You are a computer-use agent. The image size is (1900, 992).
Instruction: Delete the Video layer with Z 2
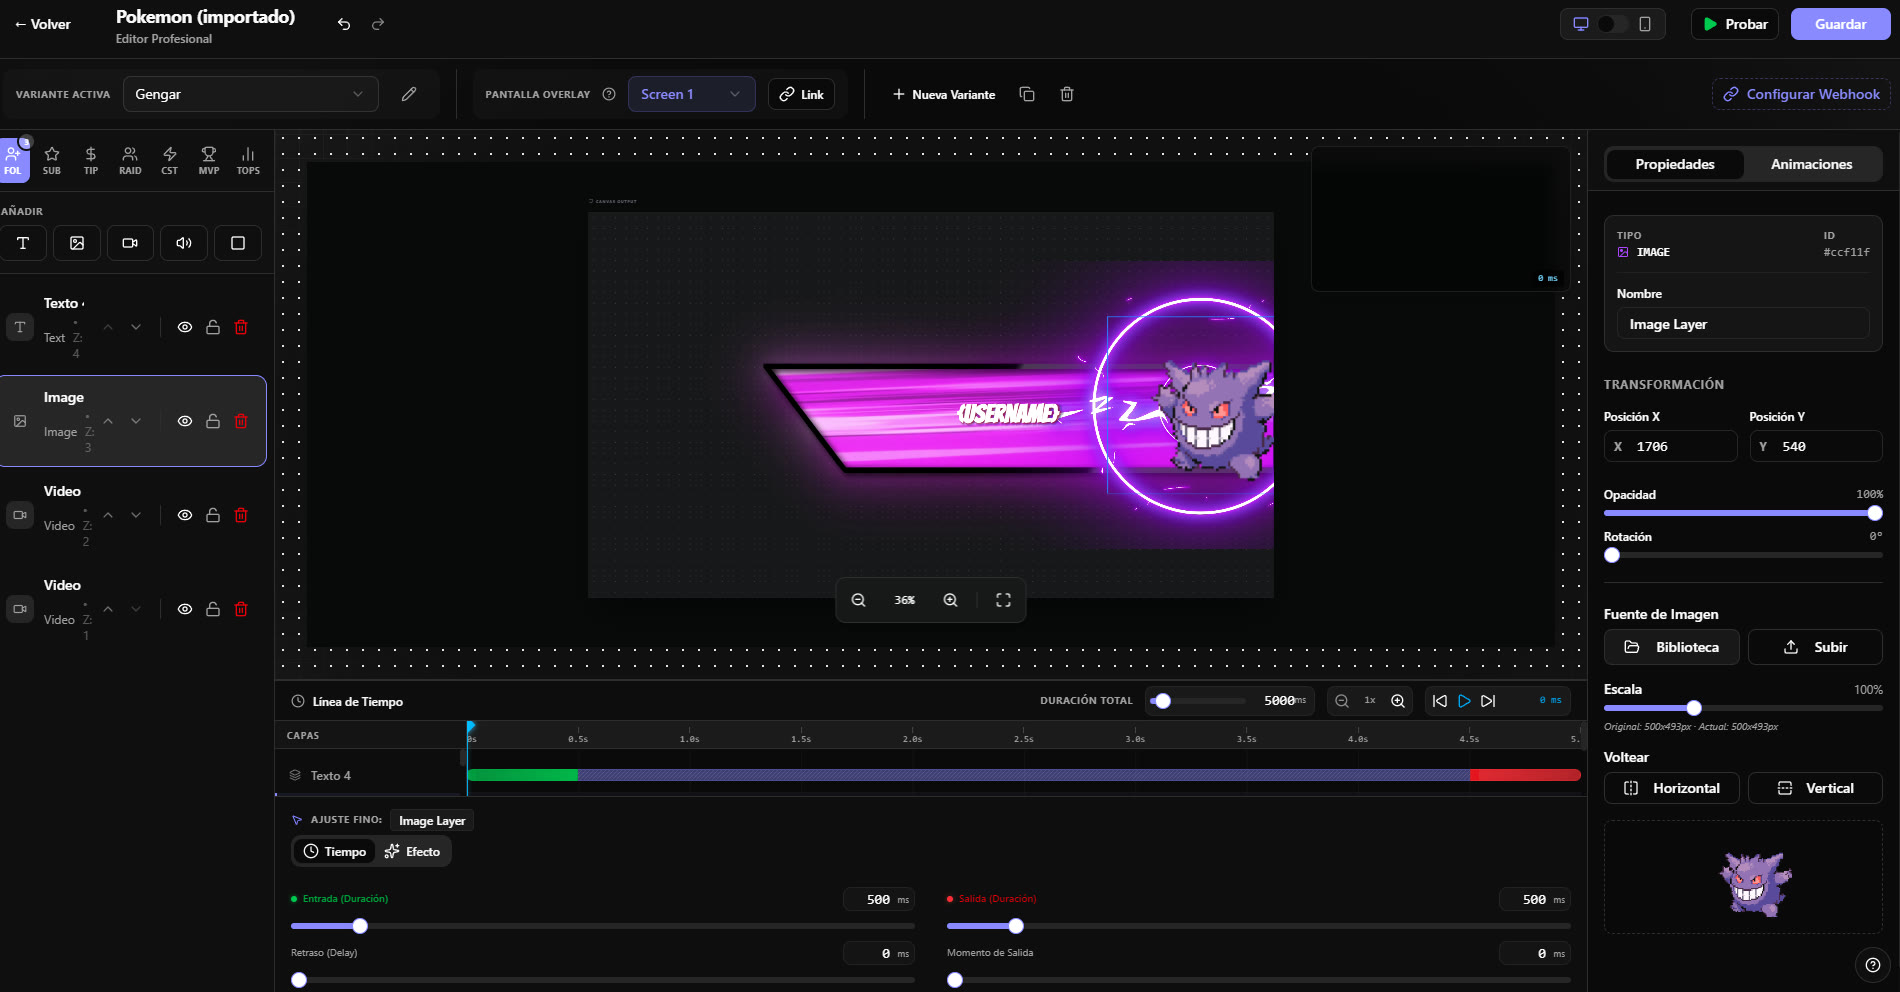click(241, 515)
